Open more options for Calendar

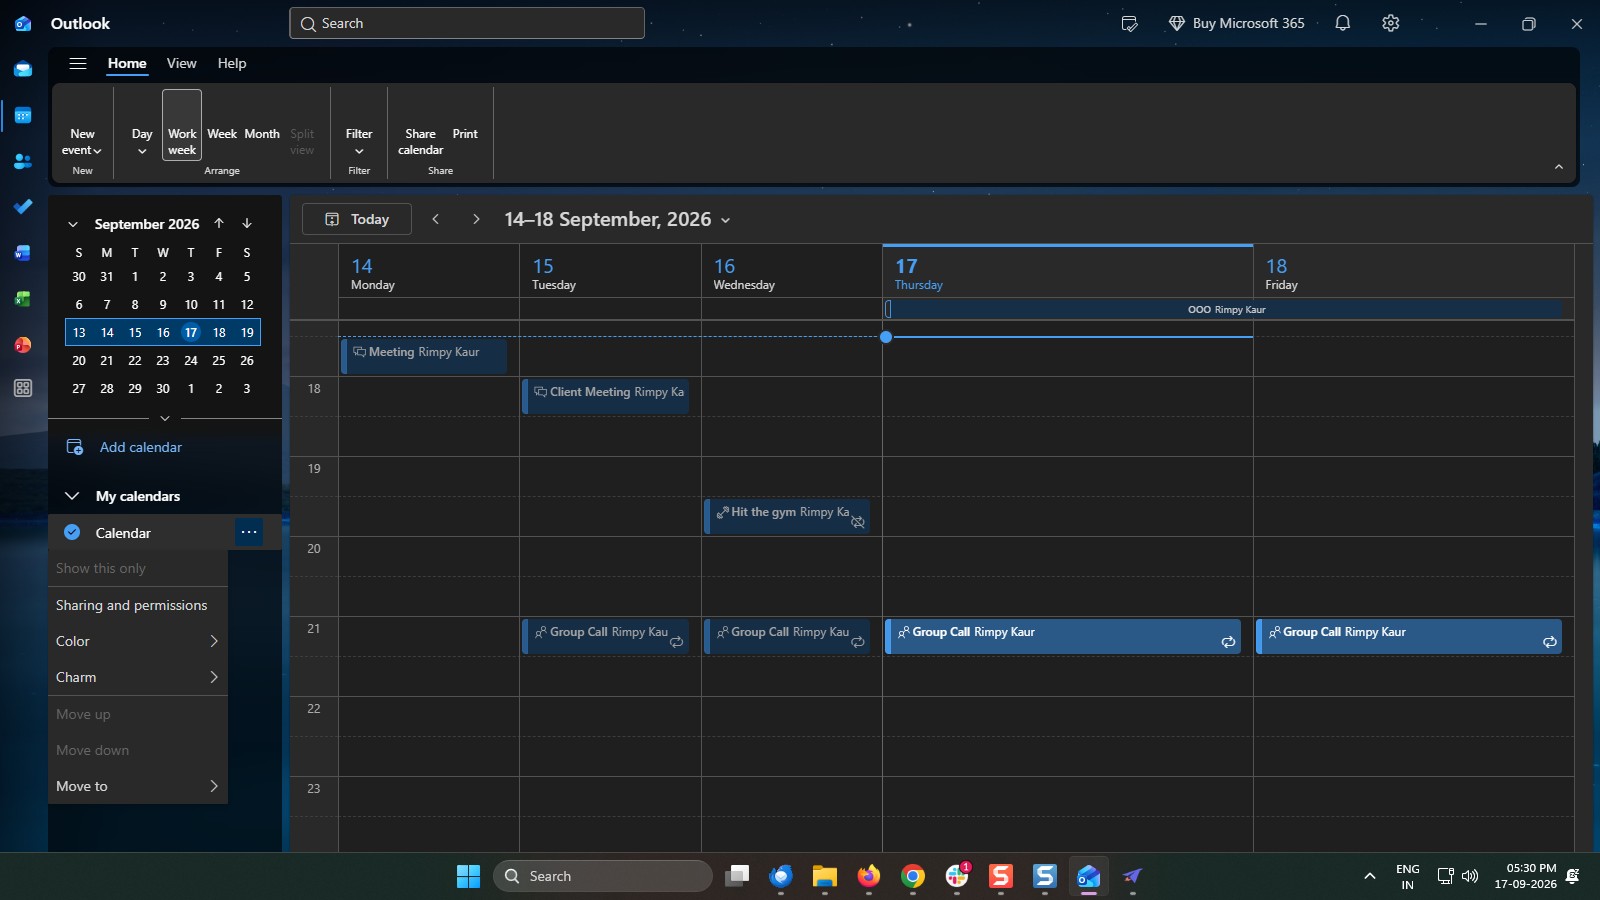point(249,532)
